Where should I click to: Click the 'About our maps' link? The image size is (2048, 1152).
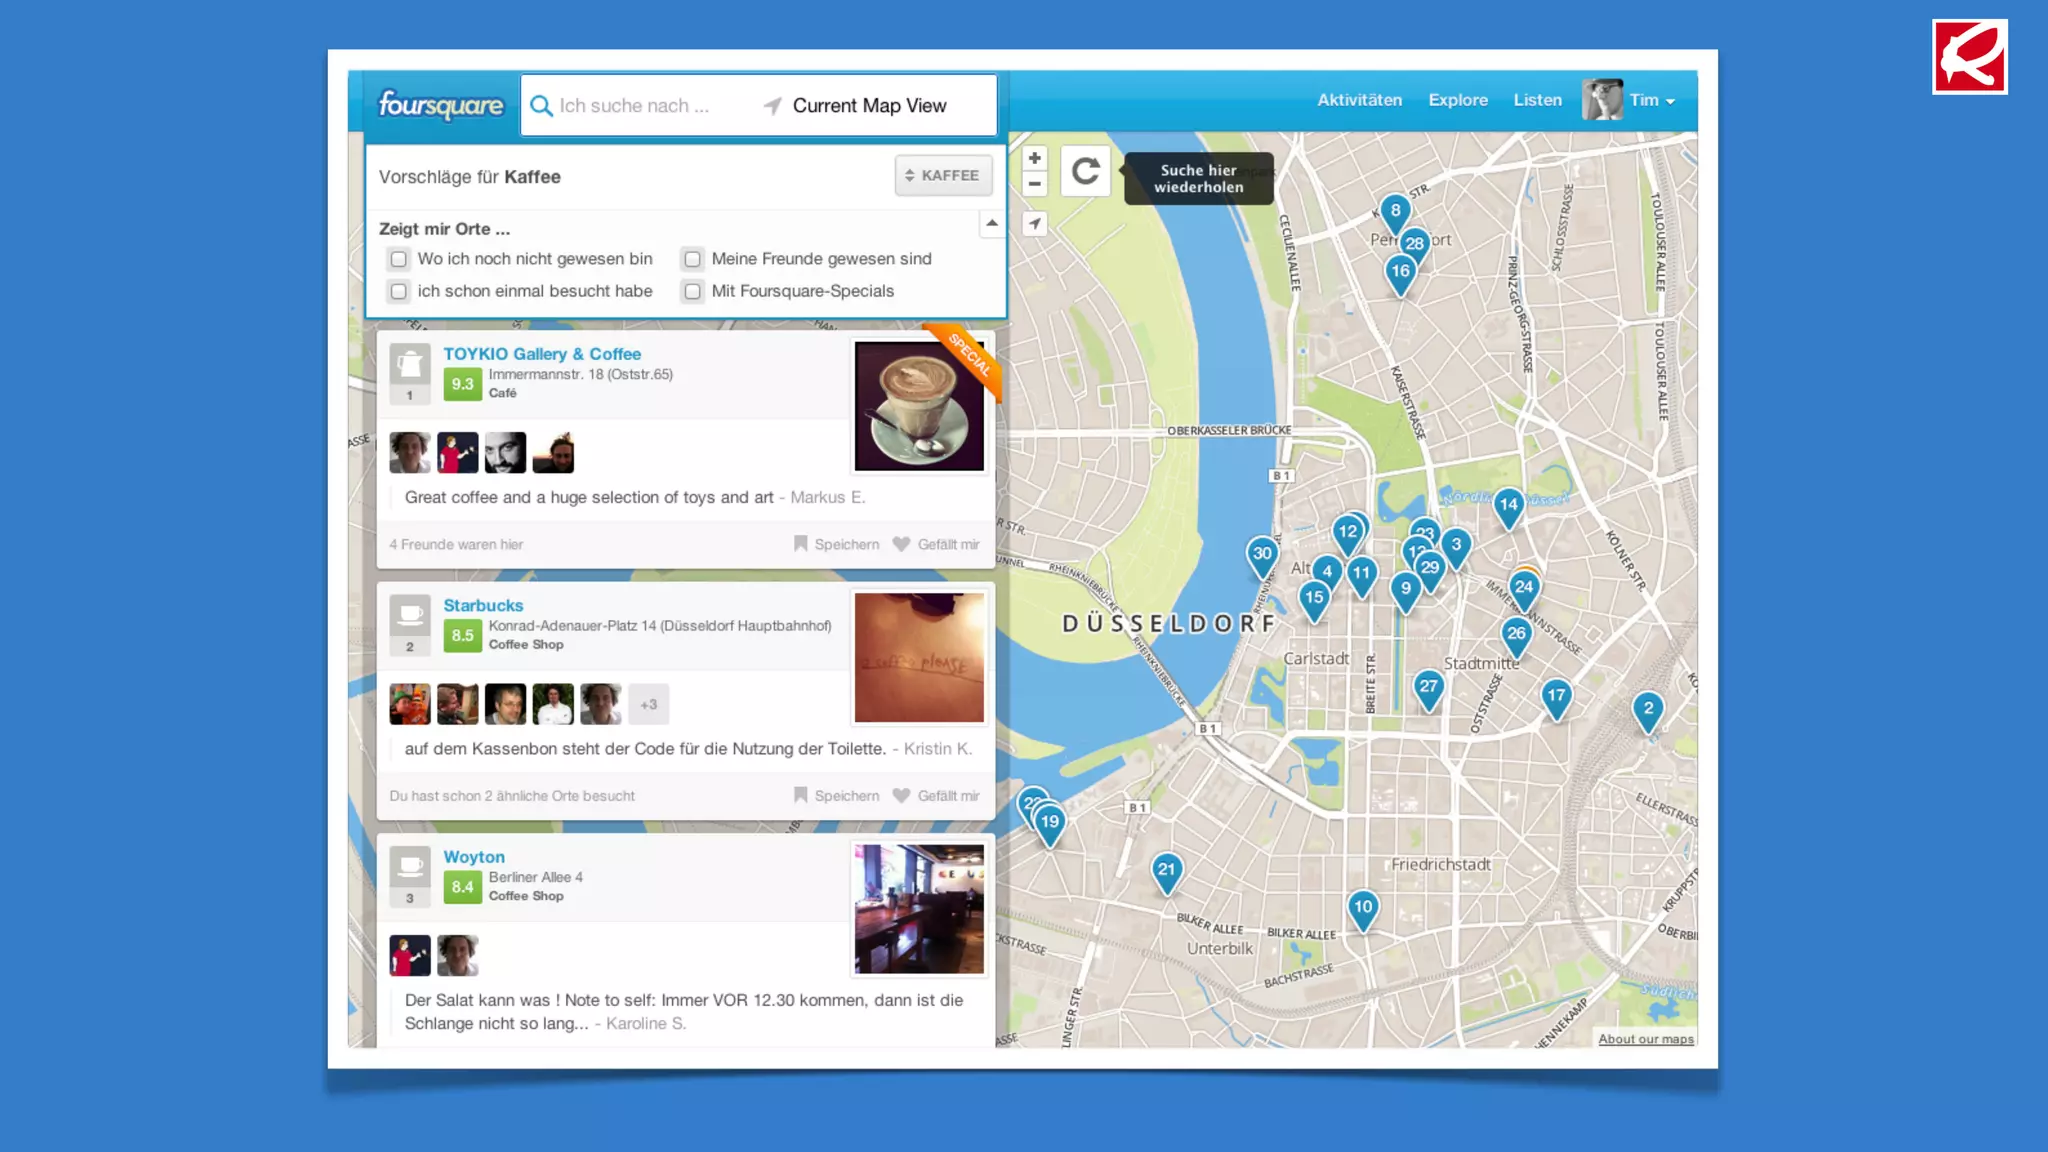(1645, 1039)
